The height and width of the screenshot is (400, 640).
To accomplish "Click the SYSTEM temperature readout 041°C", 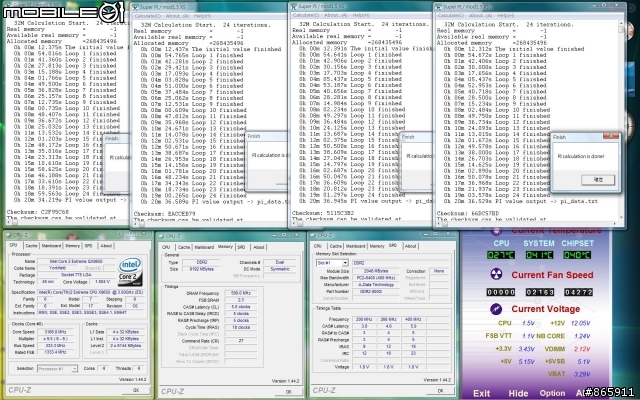I will pos(539,255).
